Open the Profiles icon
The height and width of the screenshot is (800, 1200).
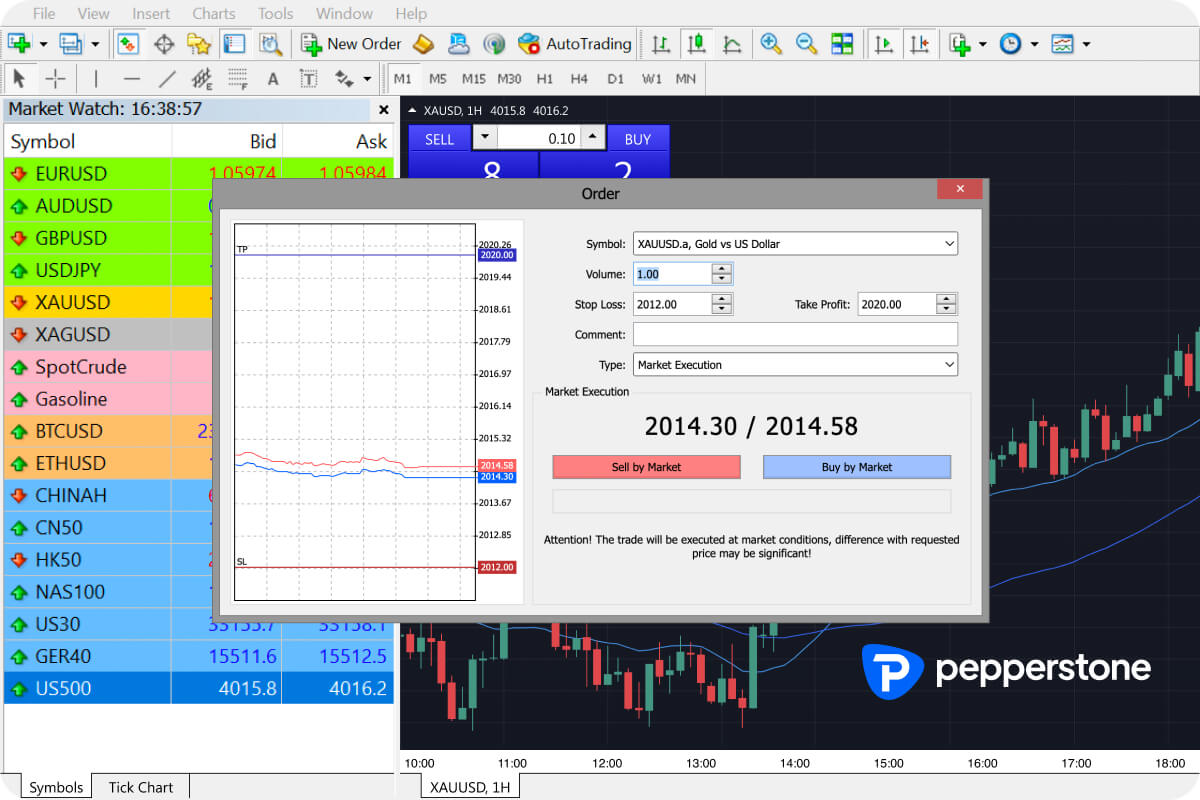(71, 44)
